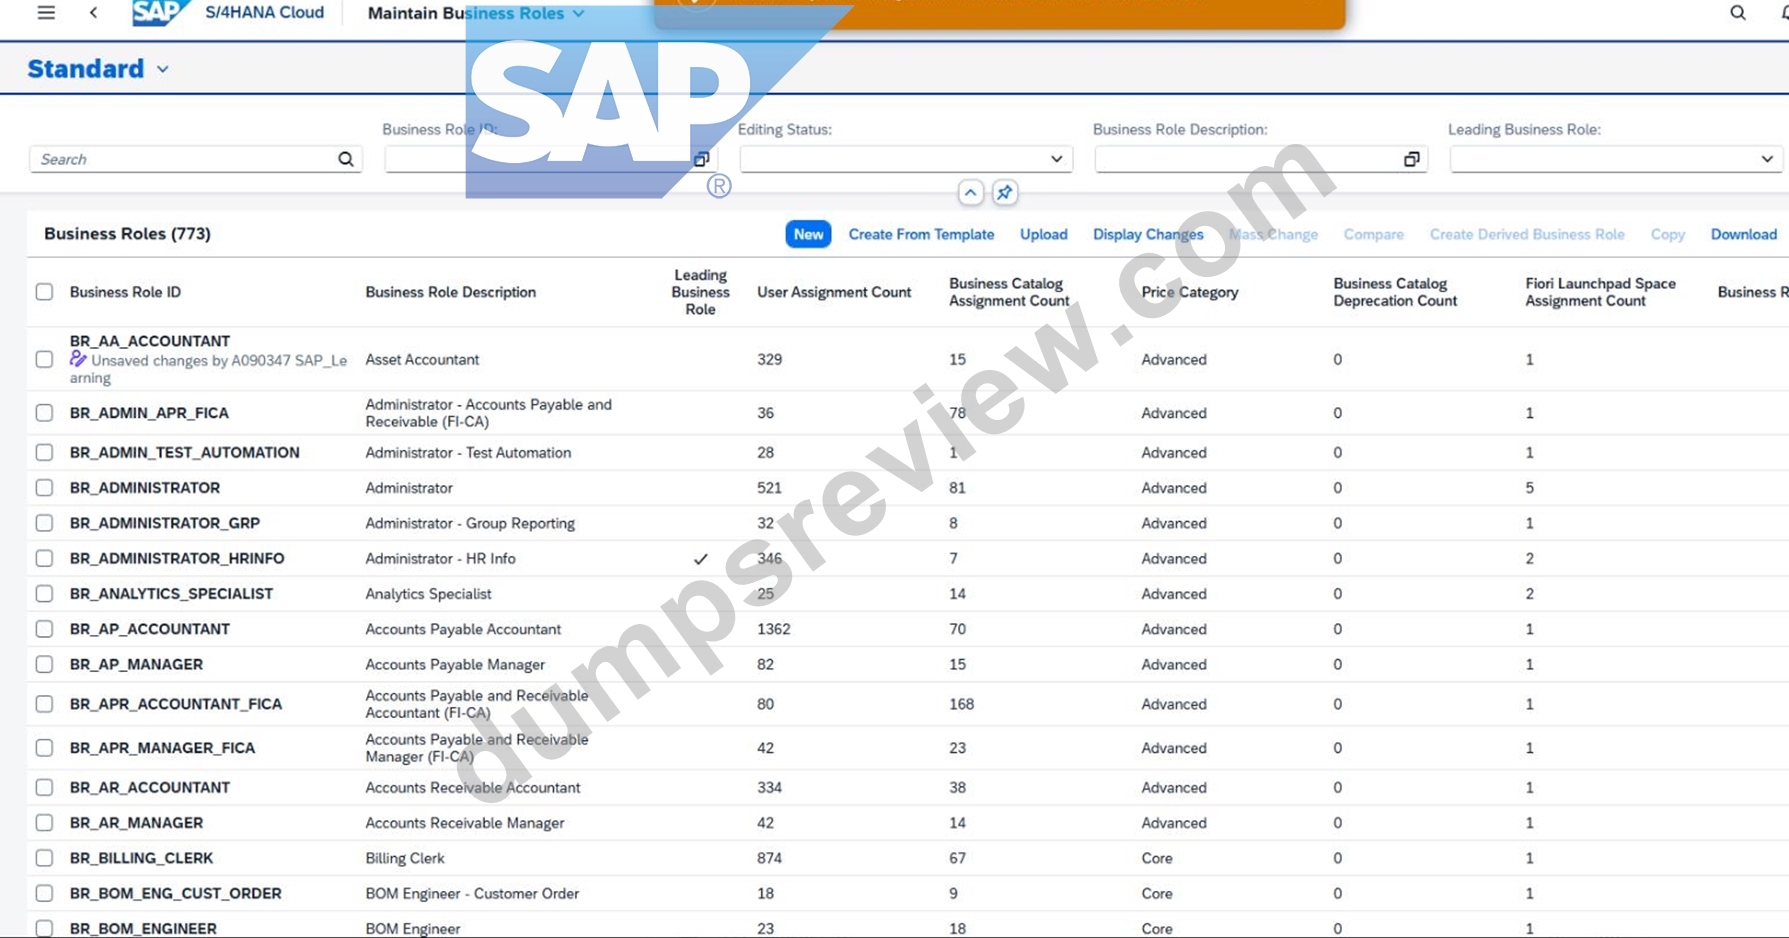The width and height of the screenshot is (1789, 938).
Task: Click the New button
Action: pyautogui.click(x=808, y=234)
